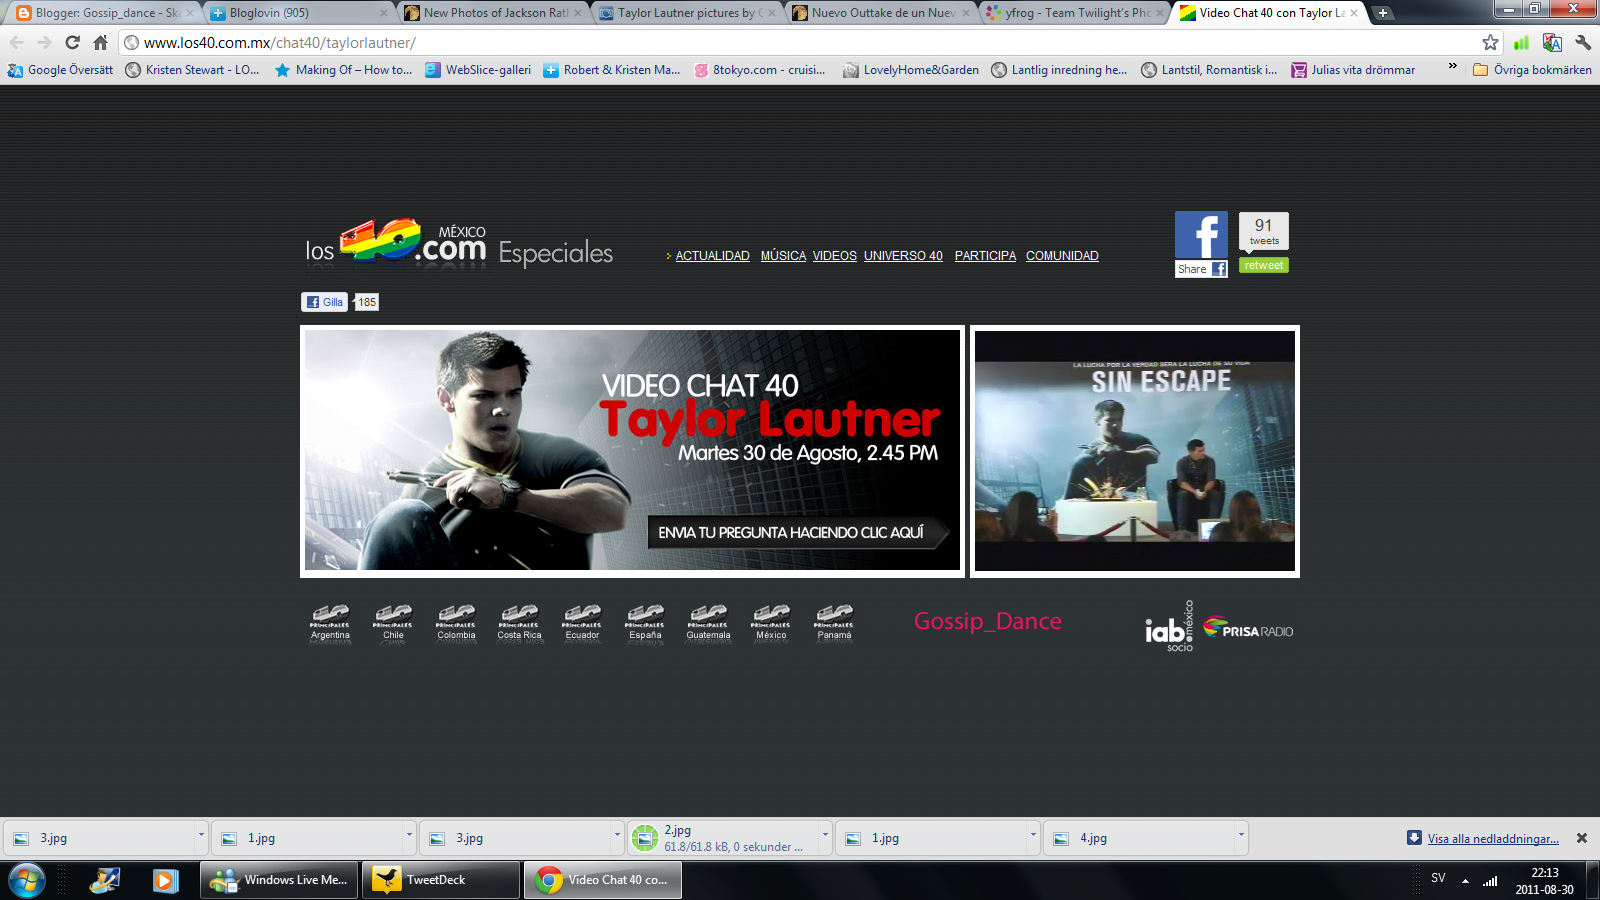
Task: Open the MÚSICA menu link
Action: [783, 256]
